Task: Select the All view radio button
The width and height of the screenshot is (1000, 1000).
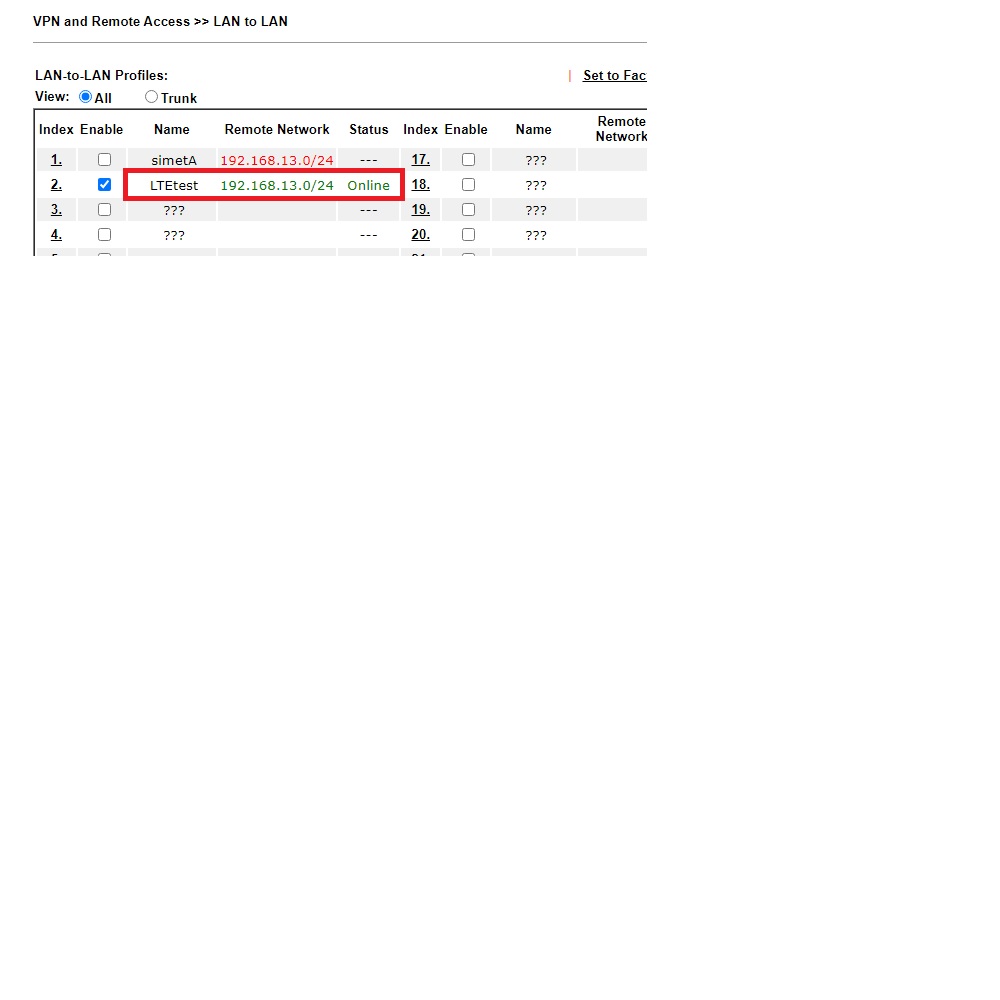Action: pyautogui.click(x=86, y=97)
